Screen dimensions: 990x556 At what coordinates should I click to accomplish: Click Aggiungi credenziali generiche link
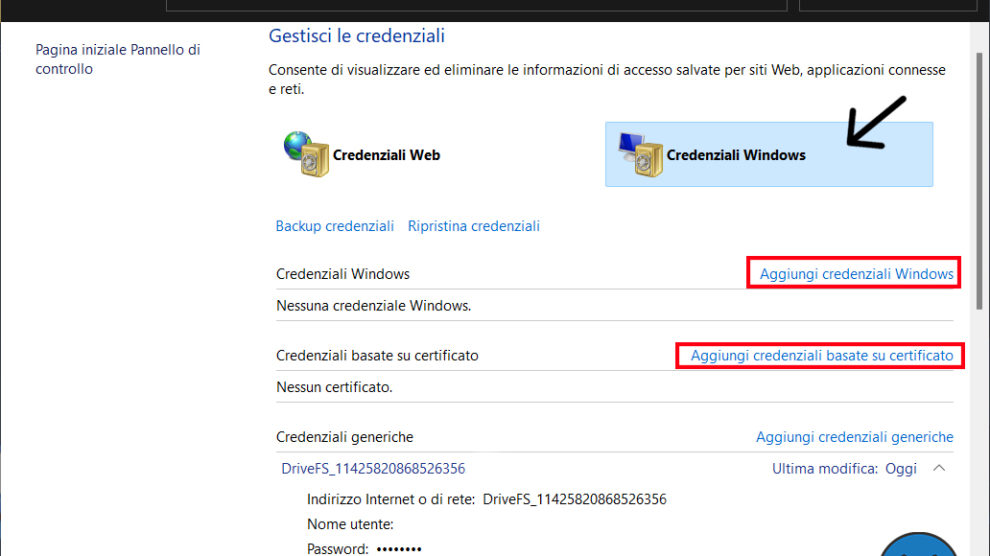pyautogui.click(x=854, y=437)
